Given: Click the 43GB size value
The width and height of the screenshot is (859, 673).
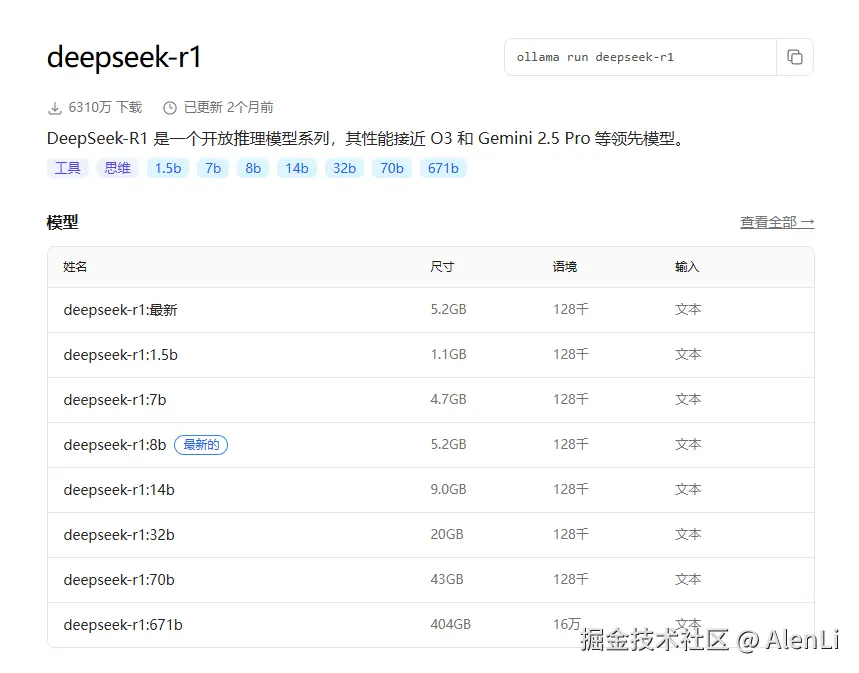Looking at the screenshot, I should pyautogui.click(x=447, y=579).
